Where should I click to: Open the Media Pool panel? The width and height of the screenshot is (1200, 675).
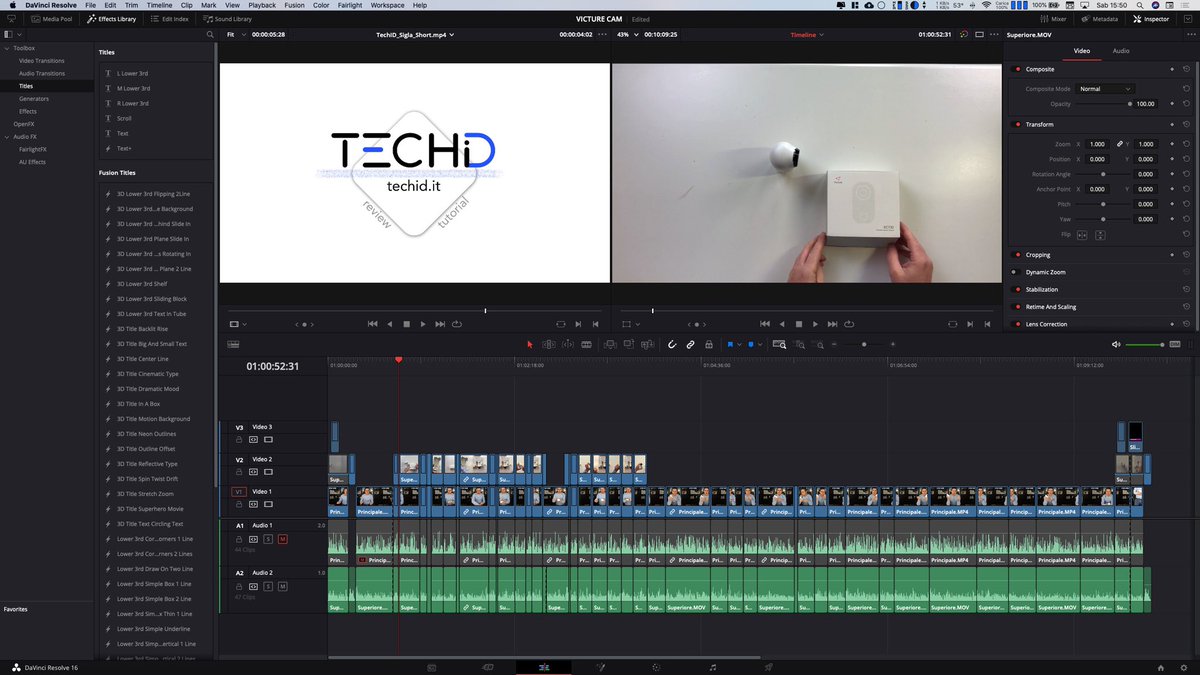click(x=51, y=19)
